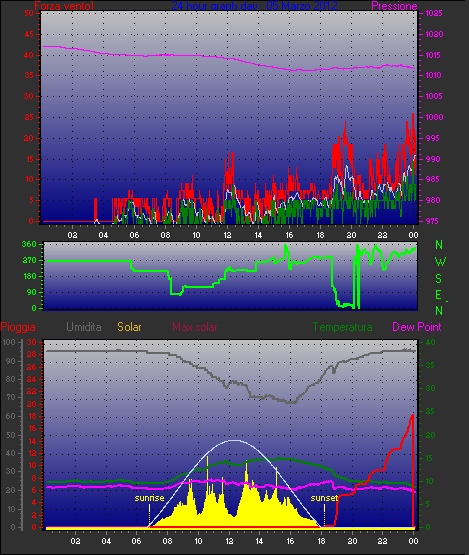Click the red 14 on the rain axis
469x555 pixels.
click(32, 441)
